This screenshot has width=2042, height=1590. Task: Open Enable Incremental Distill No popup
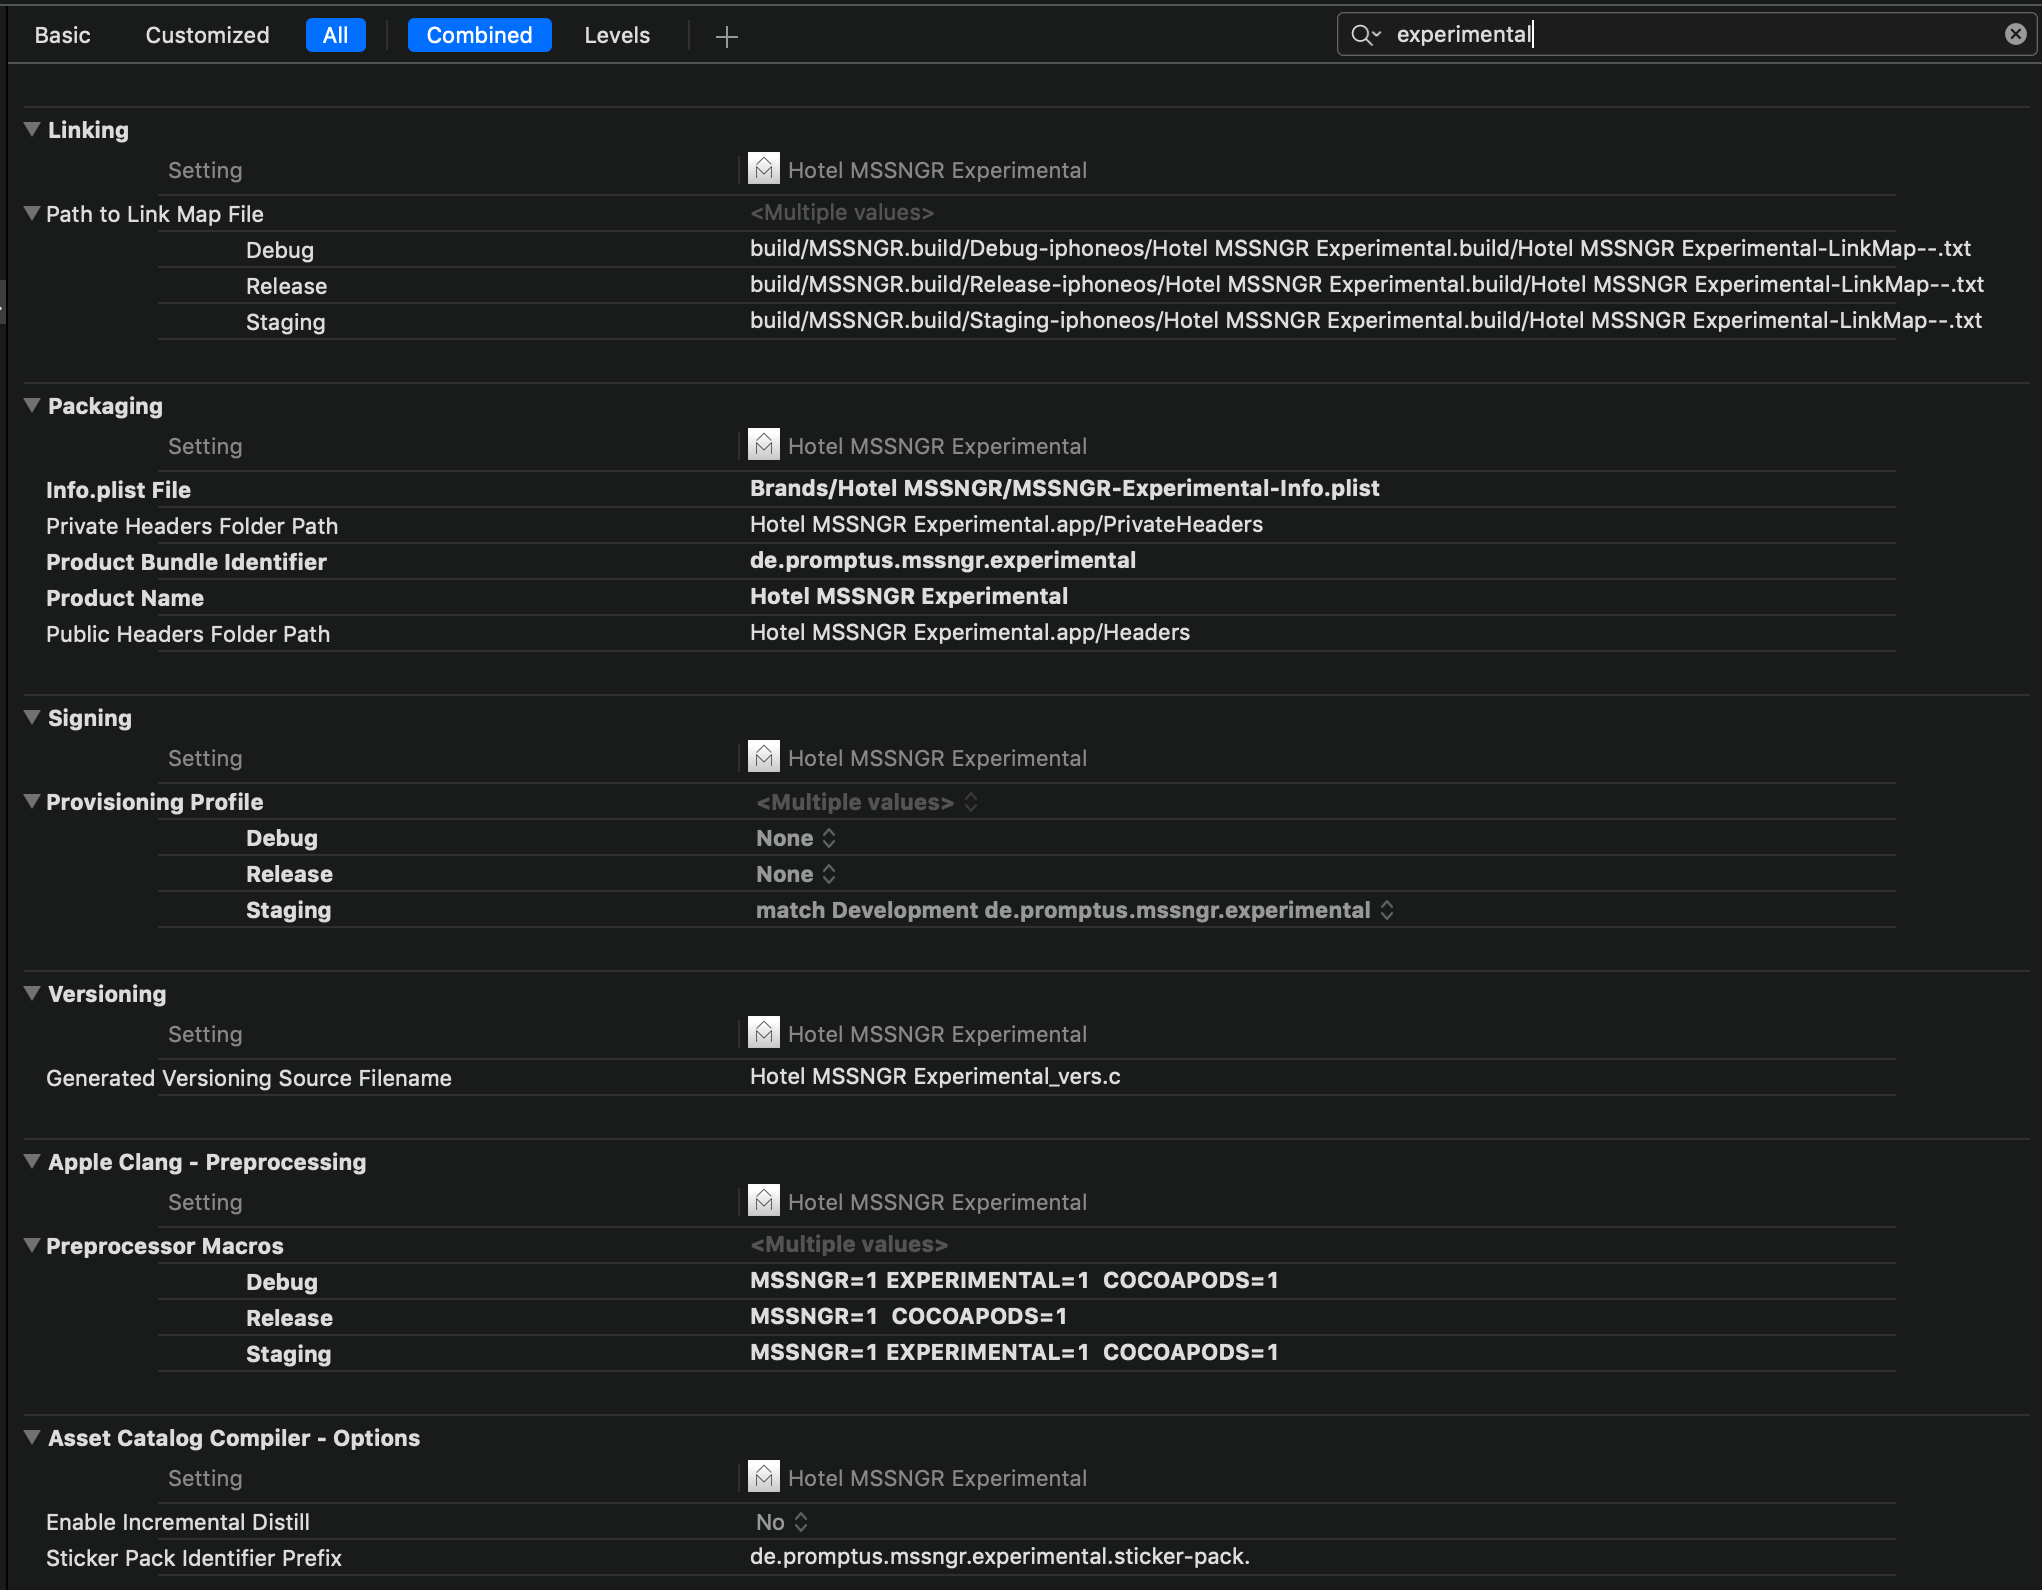(x=782, y=1522)
